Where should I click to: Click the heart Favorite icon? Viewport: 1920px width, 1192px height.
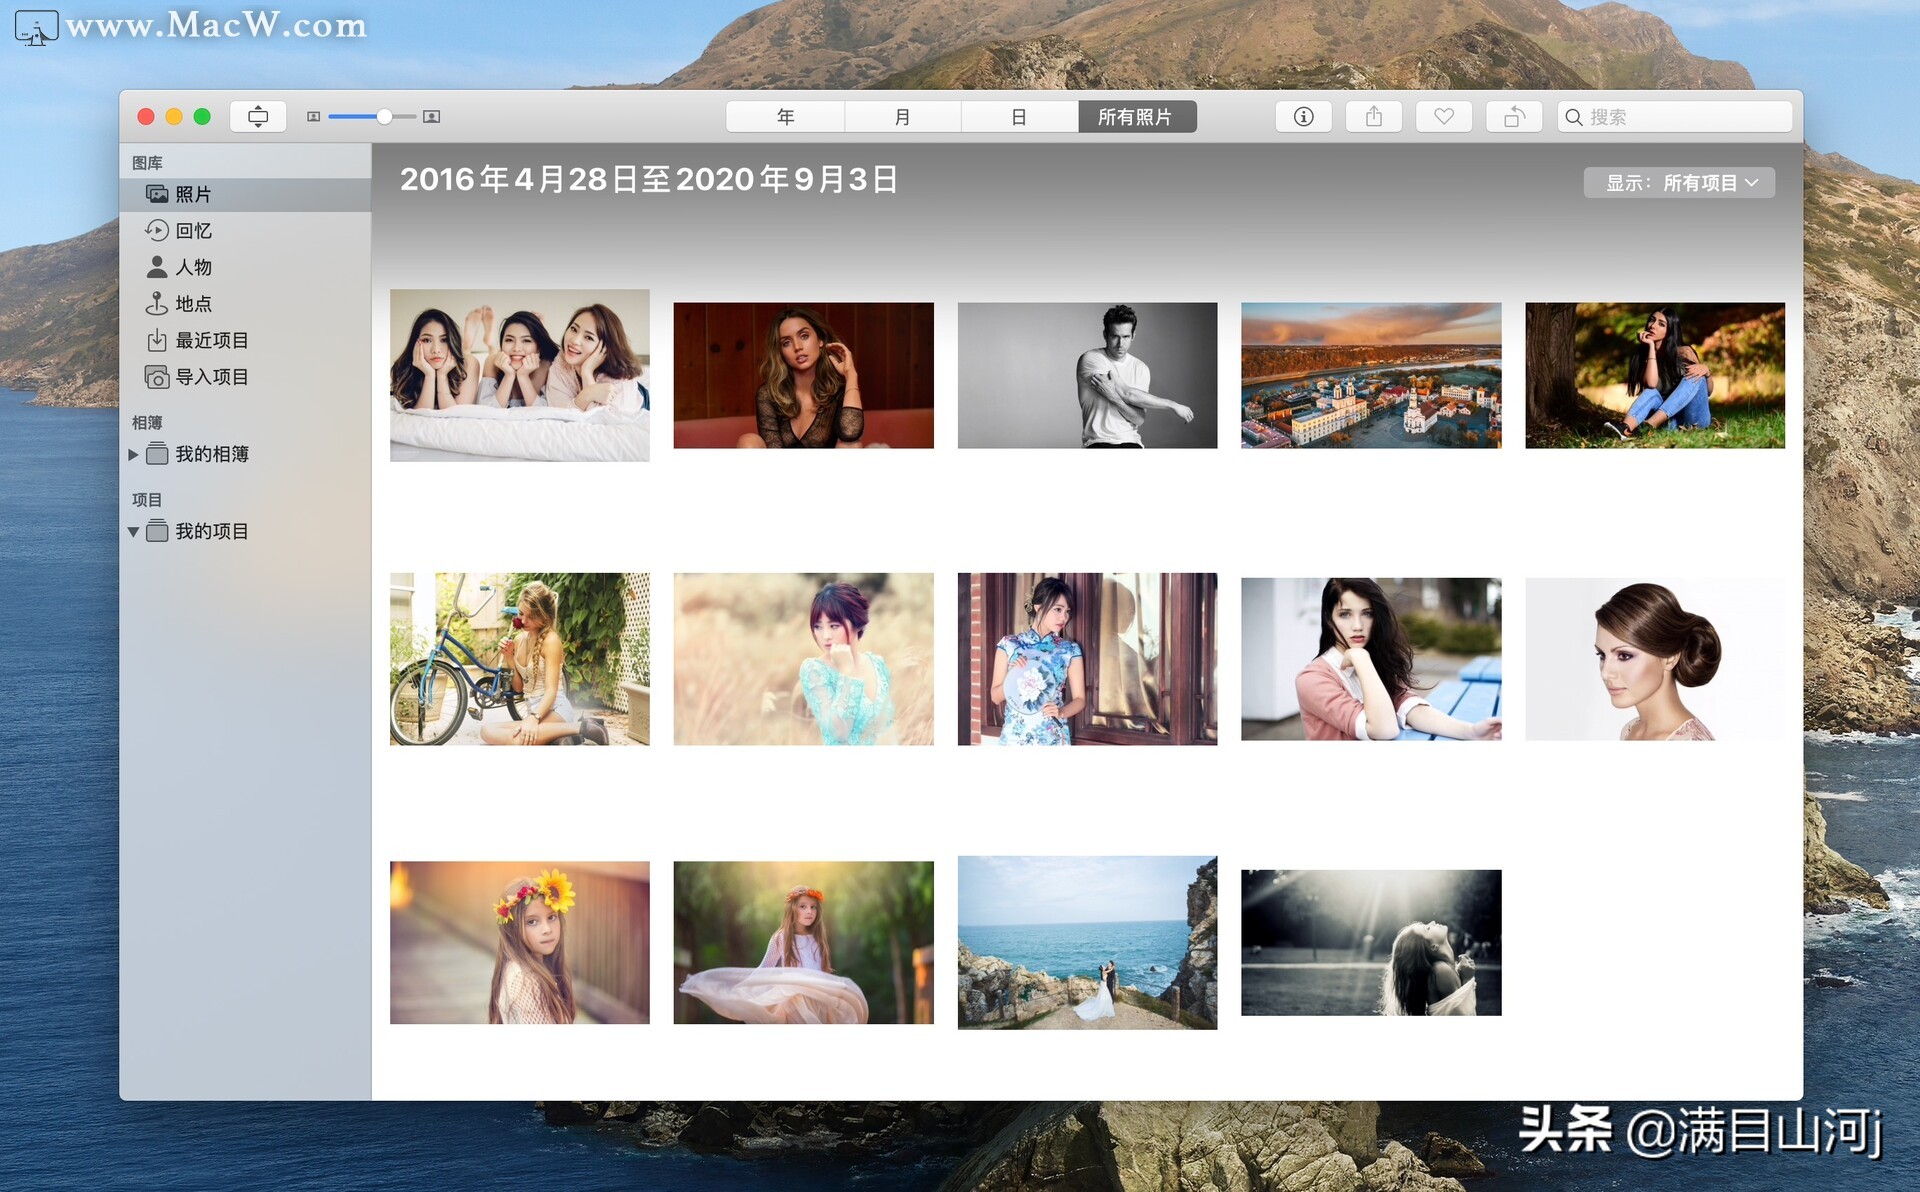pos(1443,117)
